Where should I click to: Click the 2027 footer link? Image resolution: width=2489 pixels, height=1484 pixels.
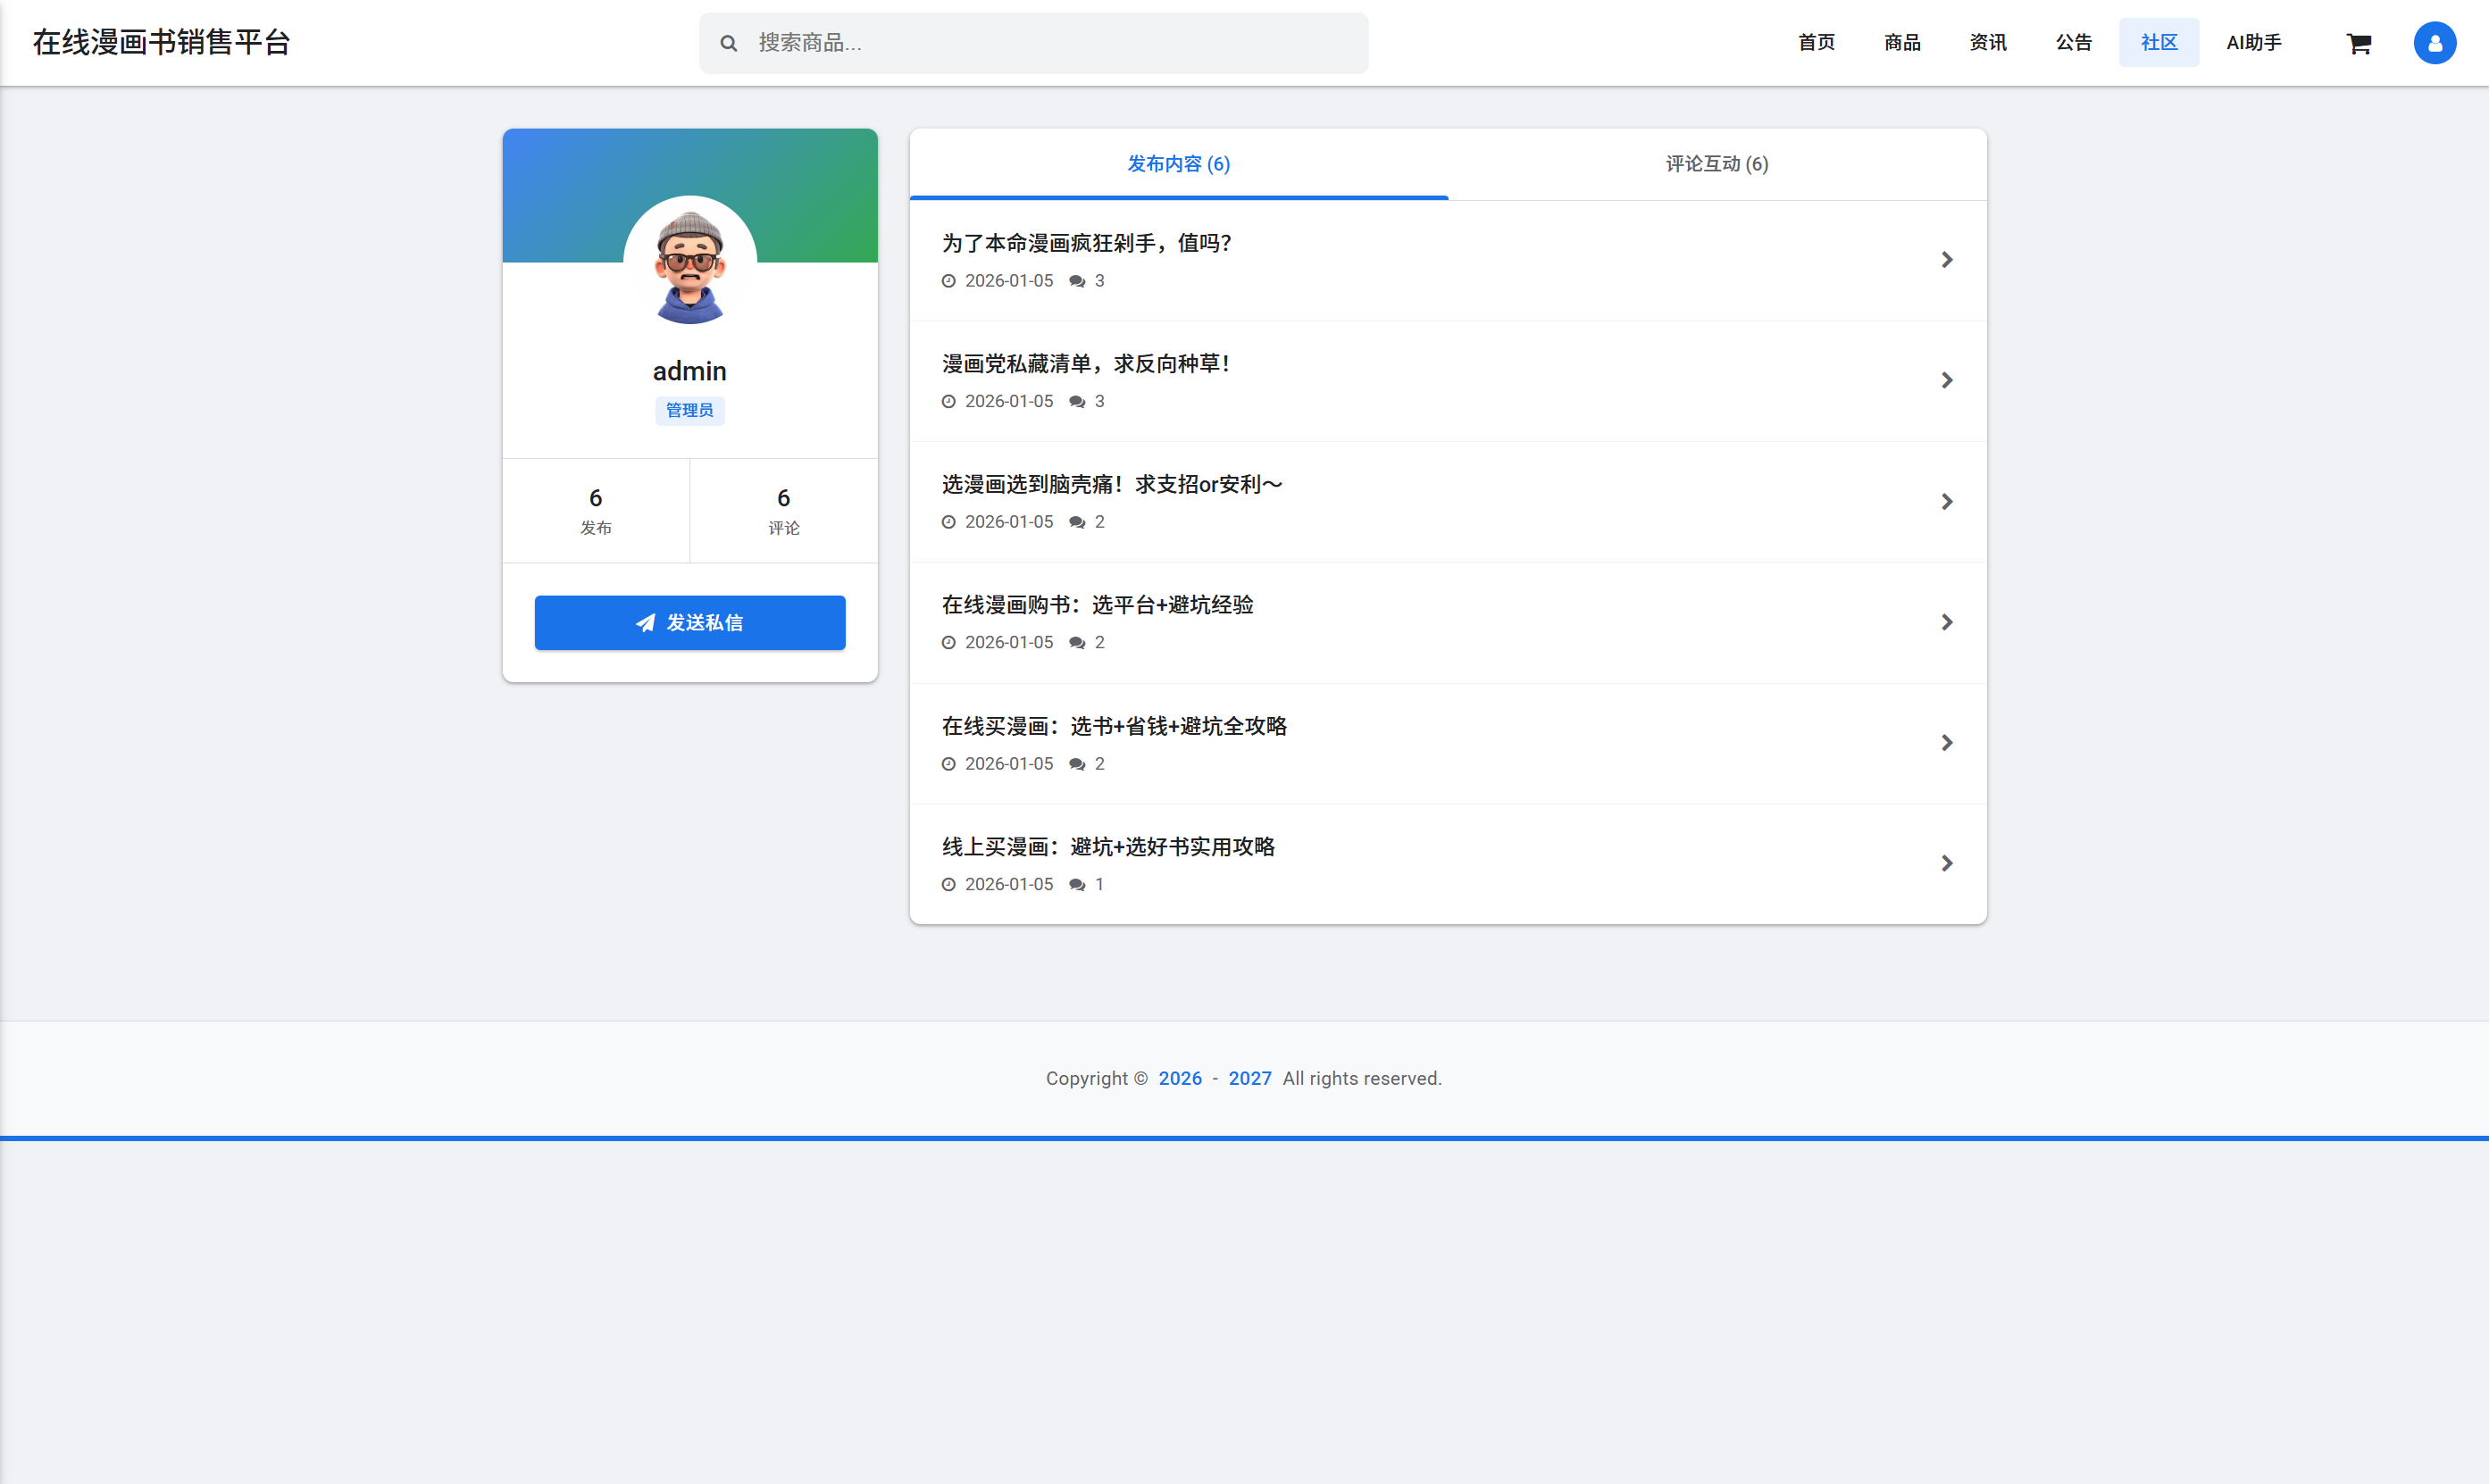1249,1078
